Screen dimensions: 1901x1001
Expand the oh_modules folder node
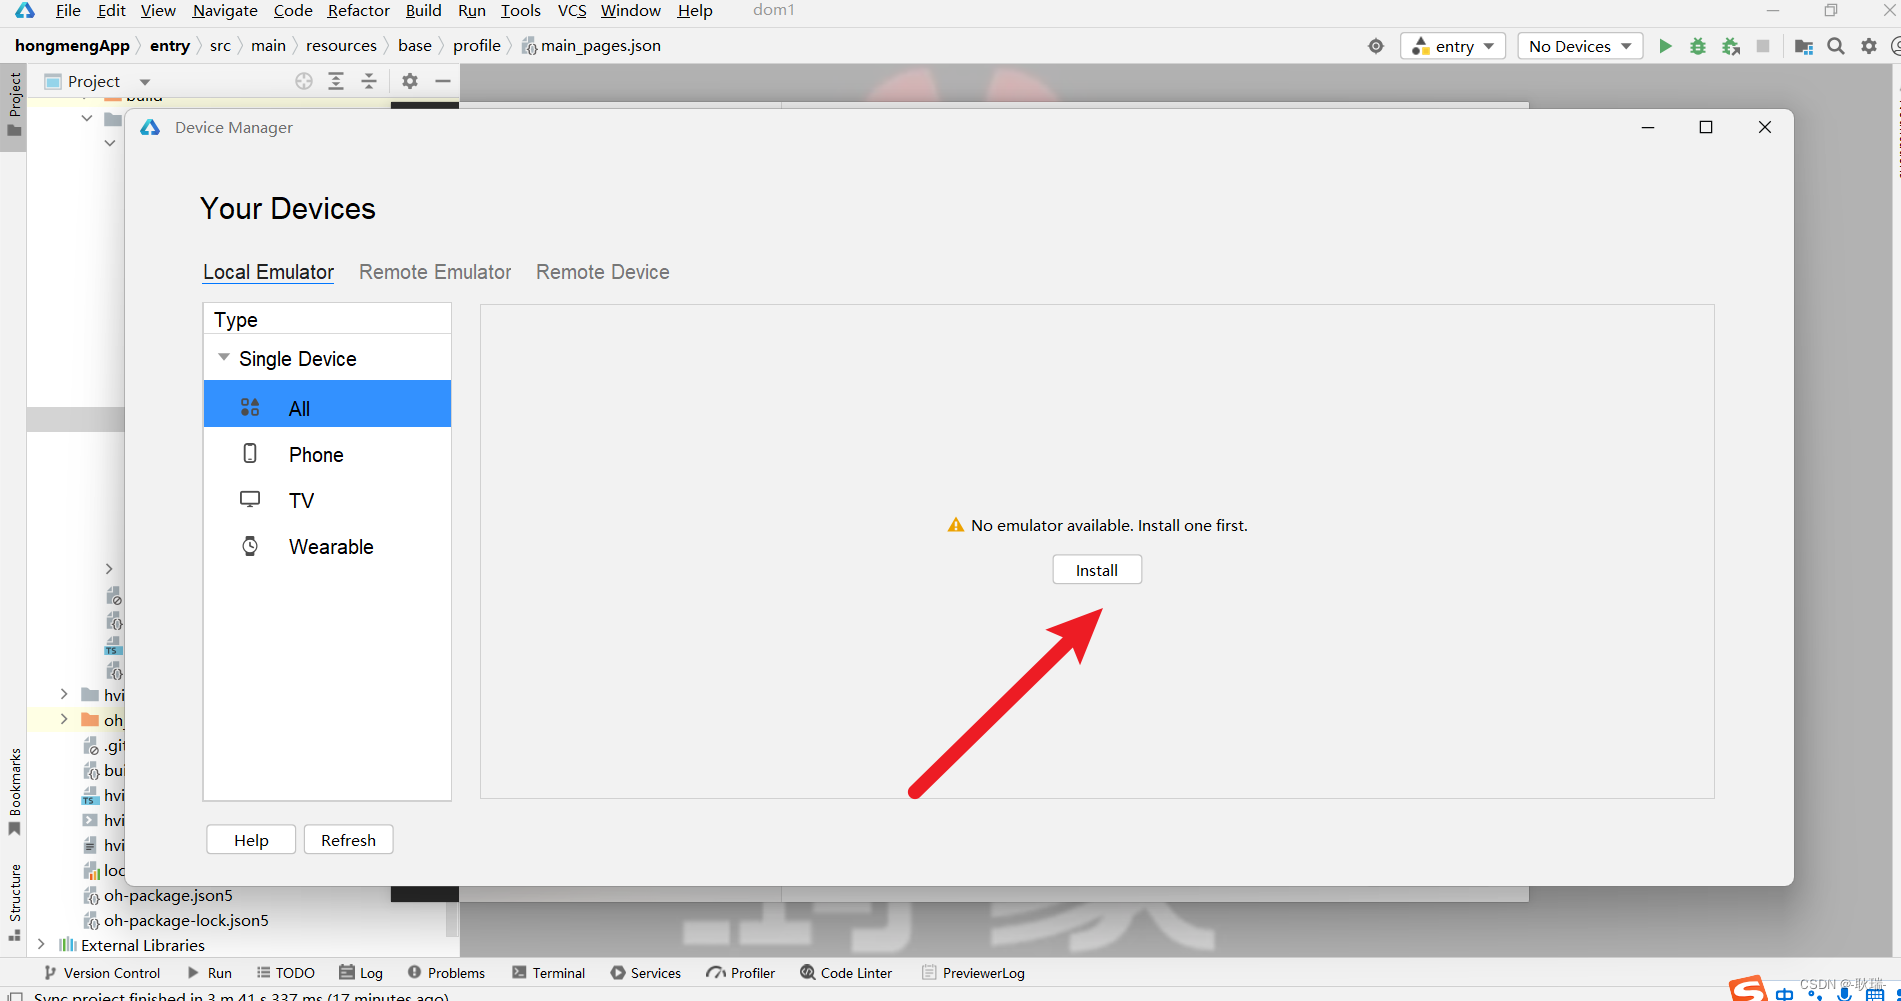point(64,719)
